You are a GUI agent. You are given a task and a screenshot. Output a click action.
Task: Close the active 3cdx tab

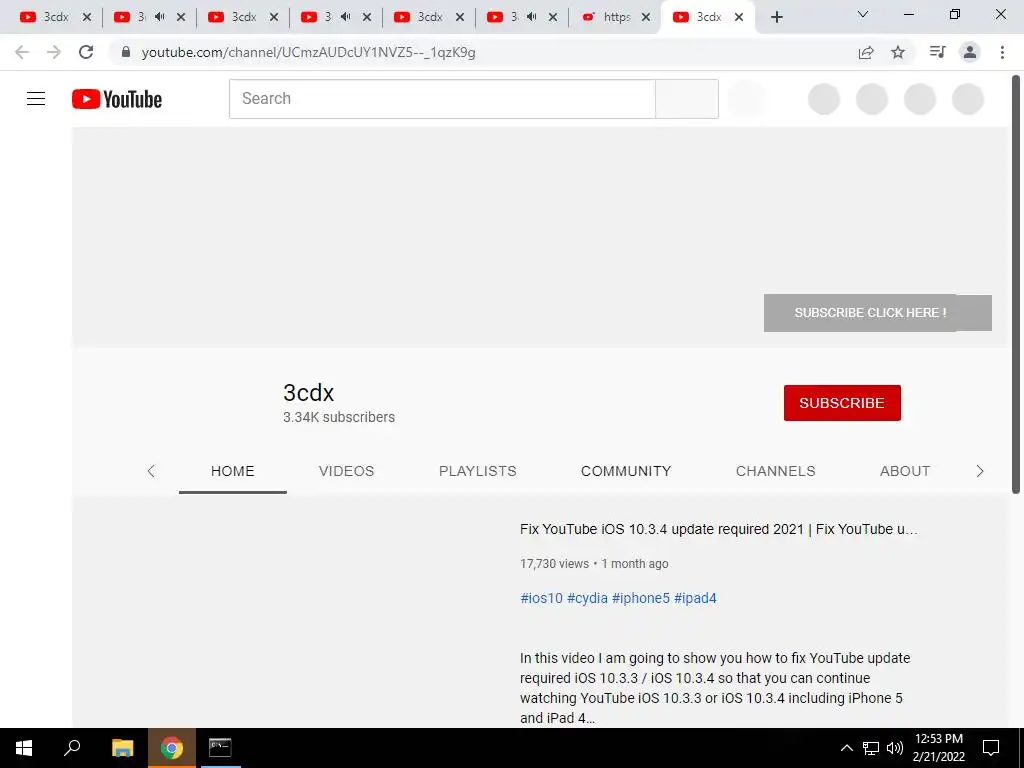pos(739,17)
